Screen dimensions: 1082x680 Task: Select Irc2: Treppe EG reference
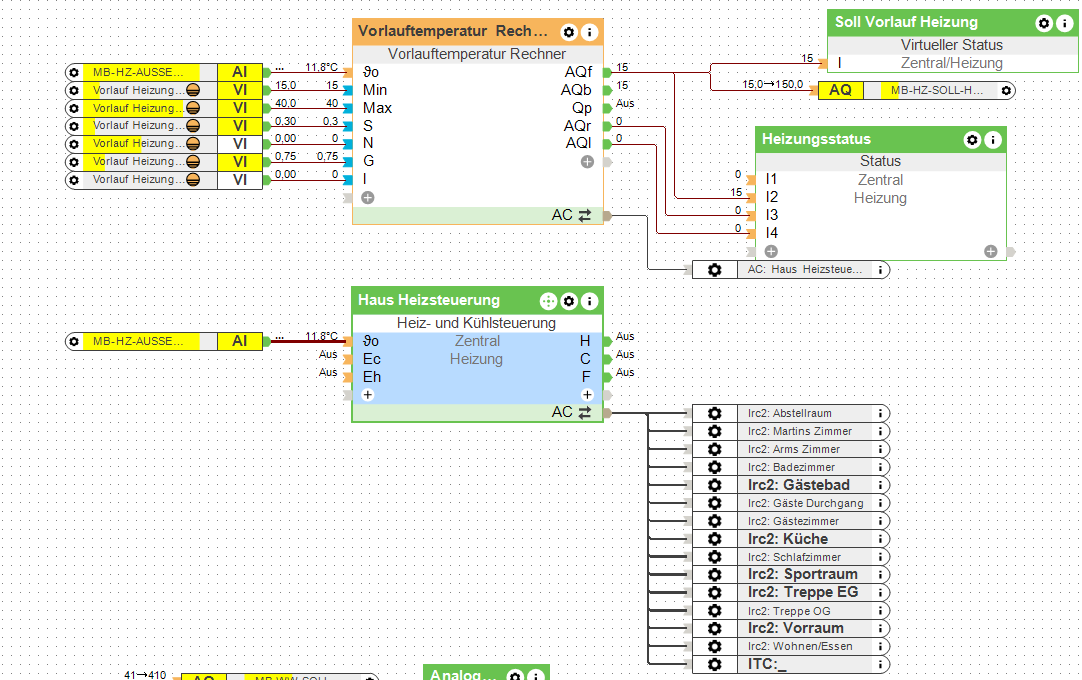coord(803,592)
